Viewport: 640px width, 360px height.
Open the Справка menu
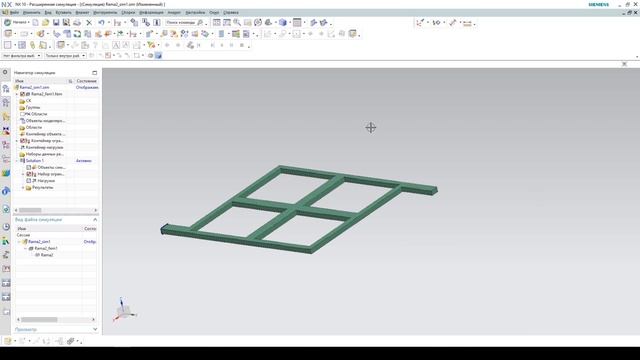(x=231, y=13)
